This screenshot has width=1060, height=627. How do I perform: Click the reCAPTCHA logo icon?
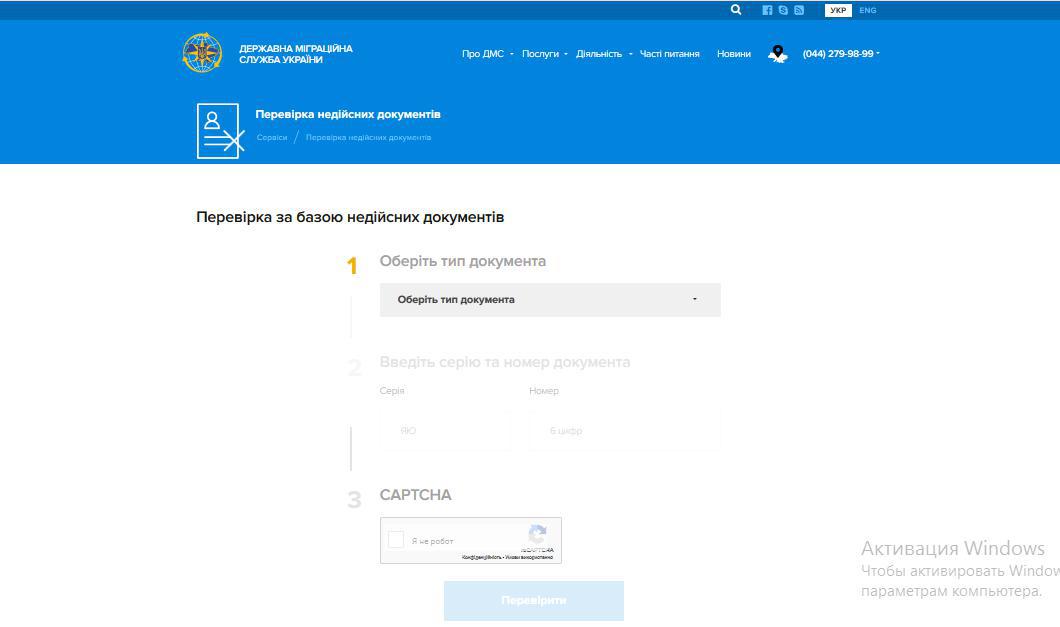coord(537,535)
